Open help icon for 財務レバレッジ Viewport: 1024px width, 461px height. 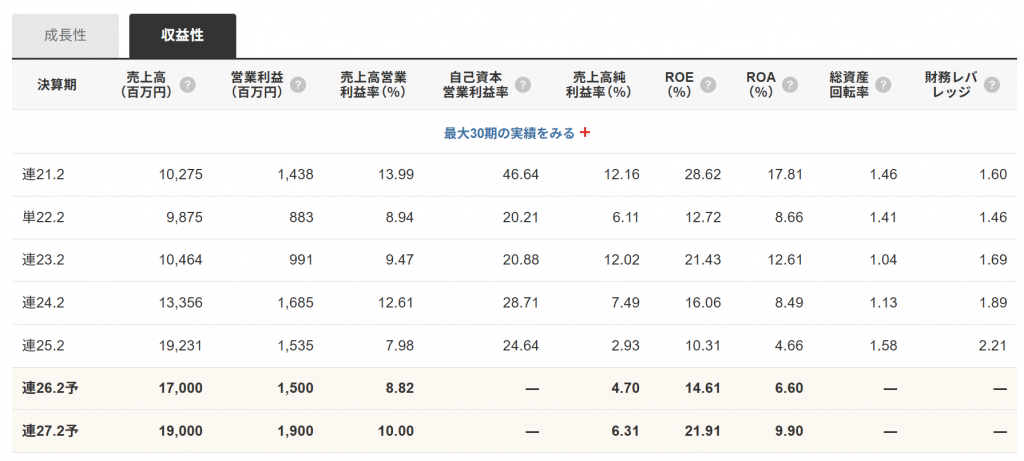click(991, 85)
